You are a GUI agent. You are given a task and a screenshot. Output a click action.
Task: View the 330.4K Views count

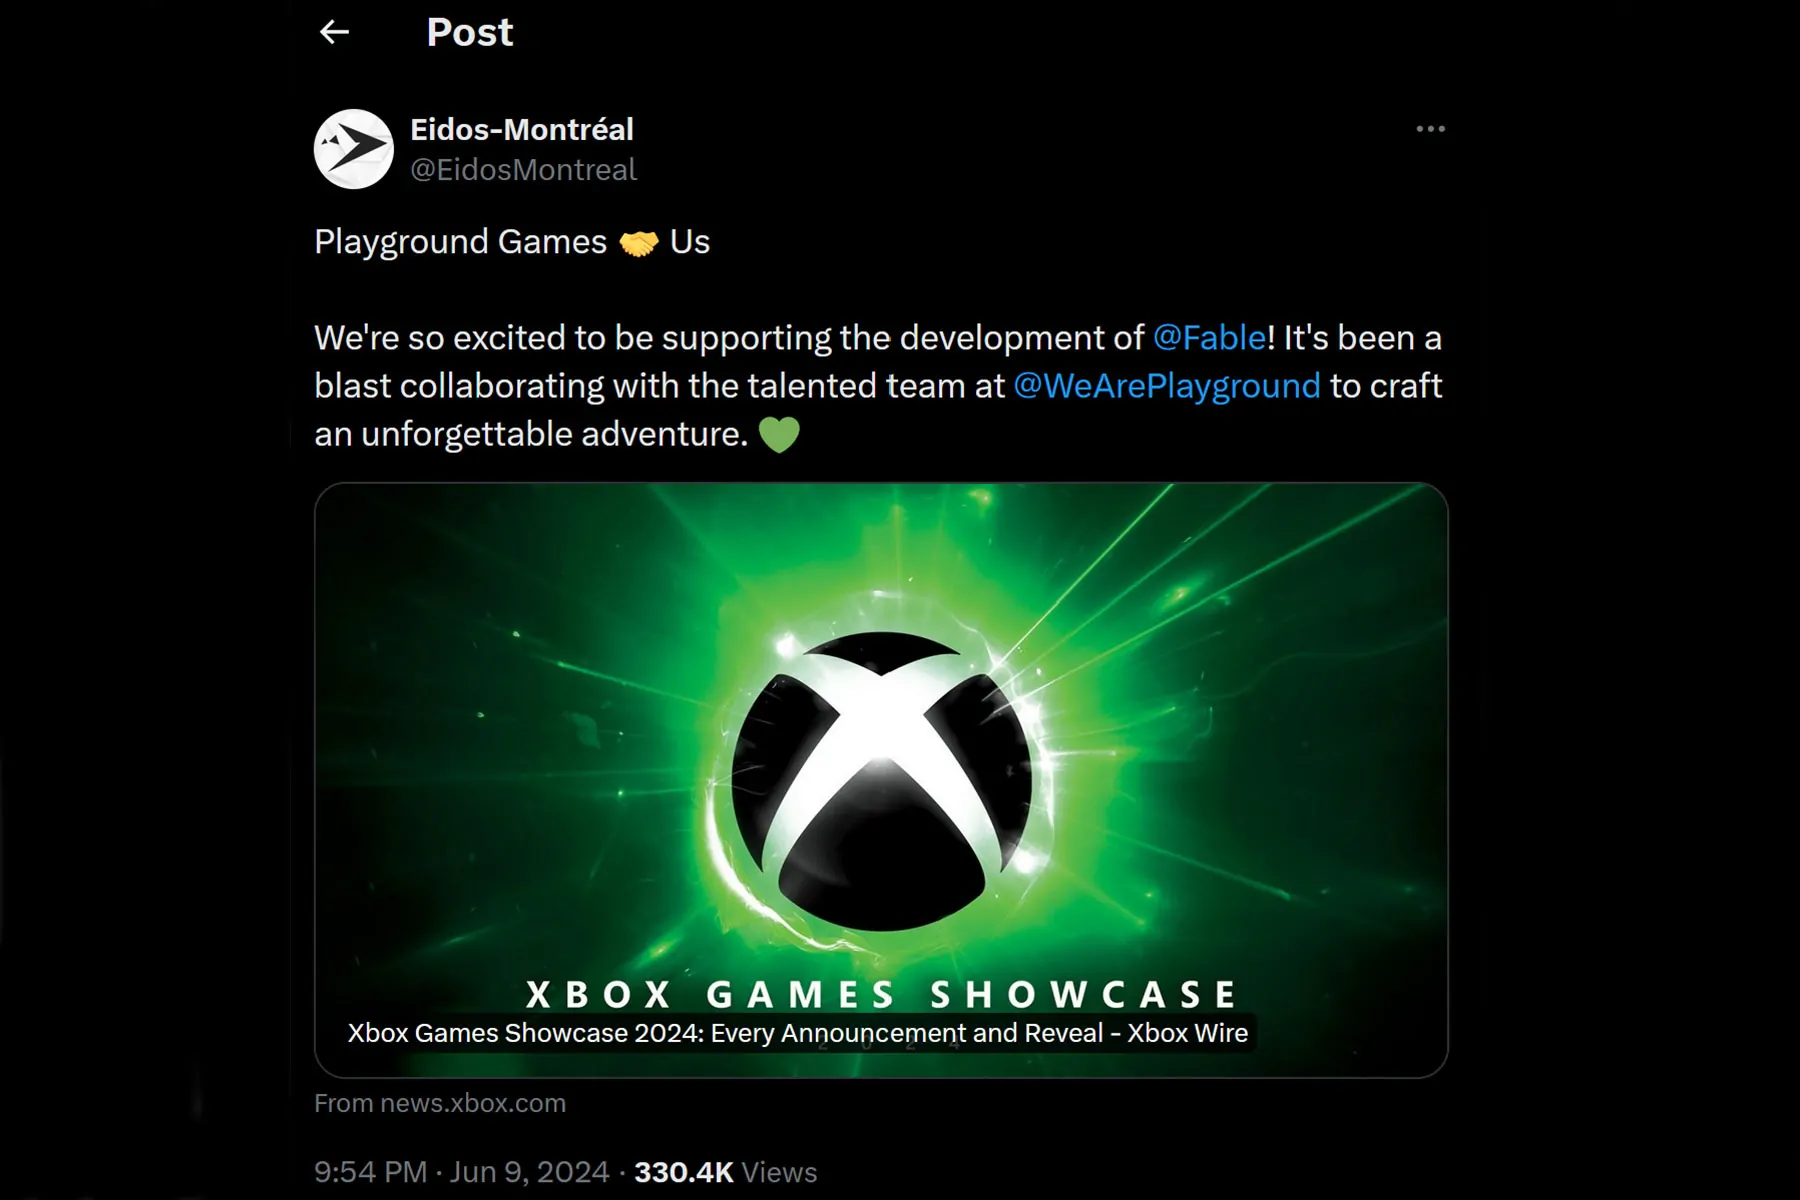click(x=726, y=1172)
